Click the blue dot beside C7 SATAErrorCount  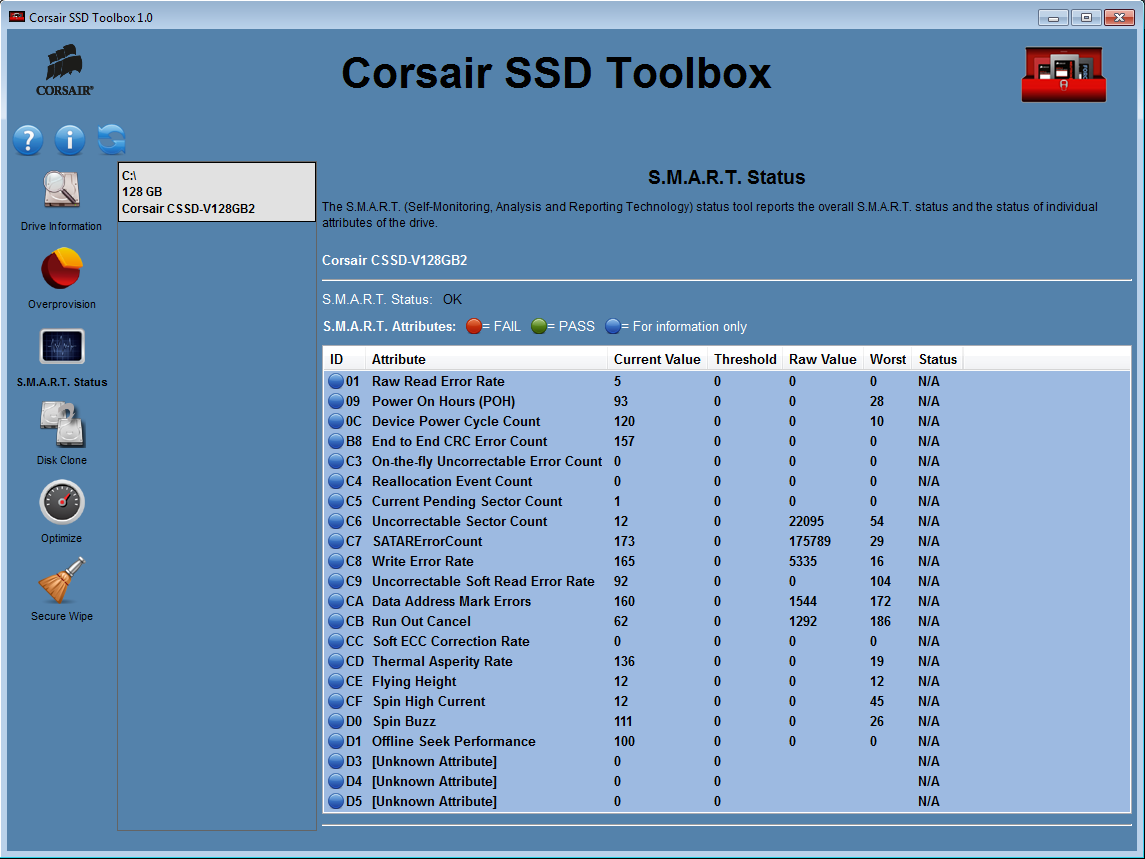tap(336, 541)
